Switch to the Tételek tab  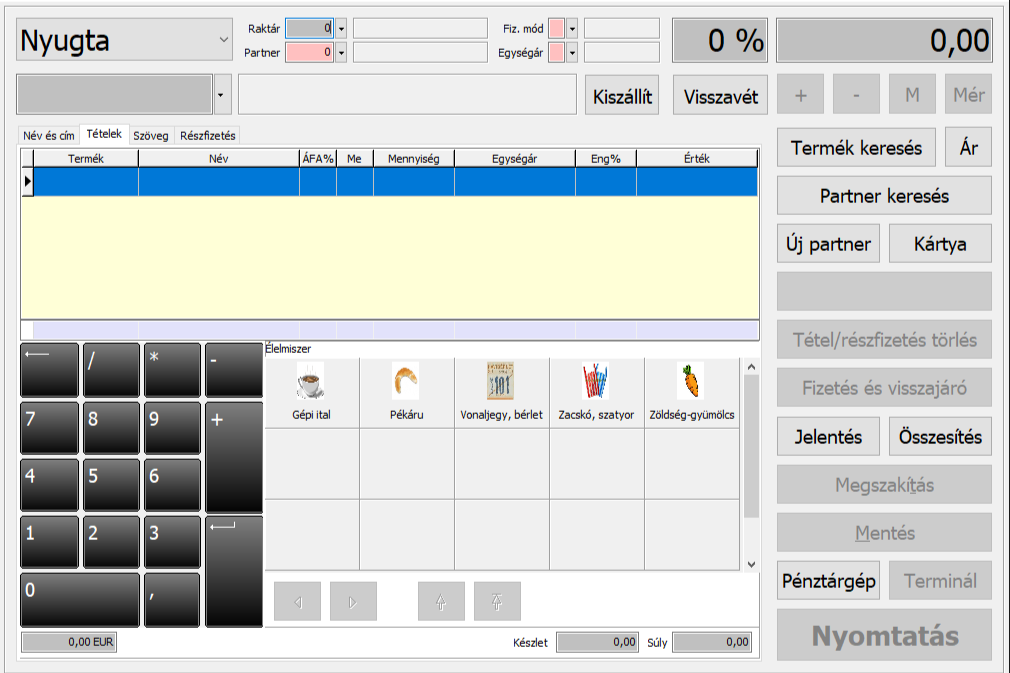104,134
